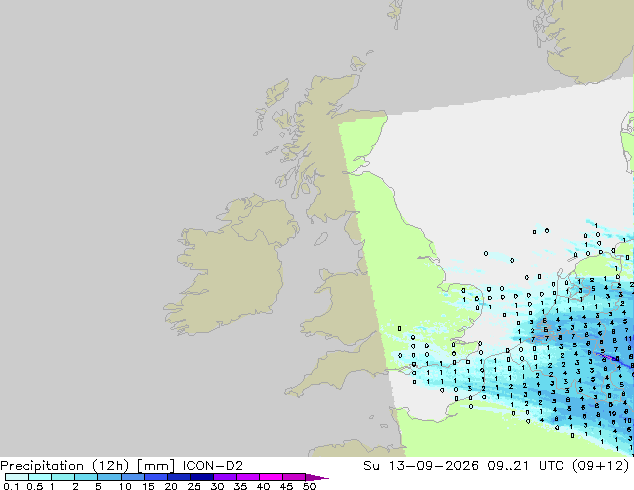Select the 30 mm purple legend swatch

(x=225, y=477)
